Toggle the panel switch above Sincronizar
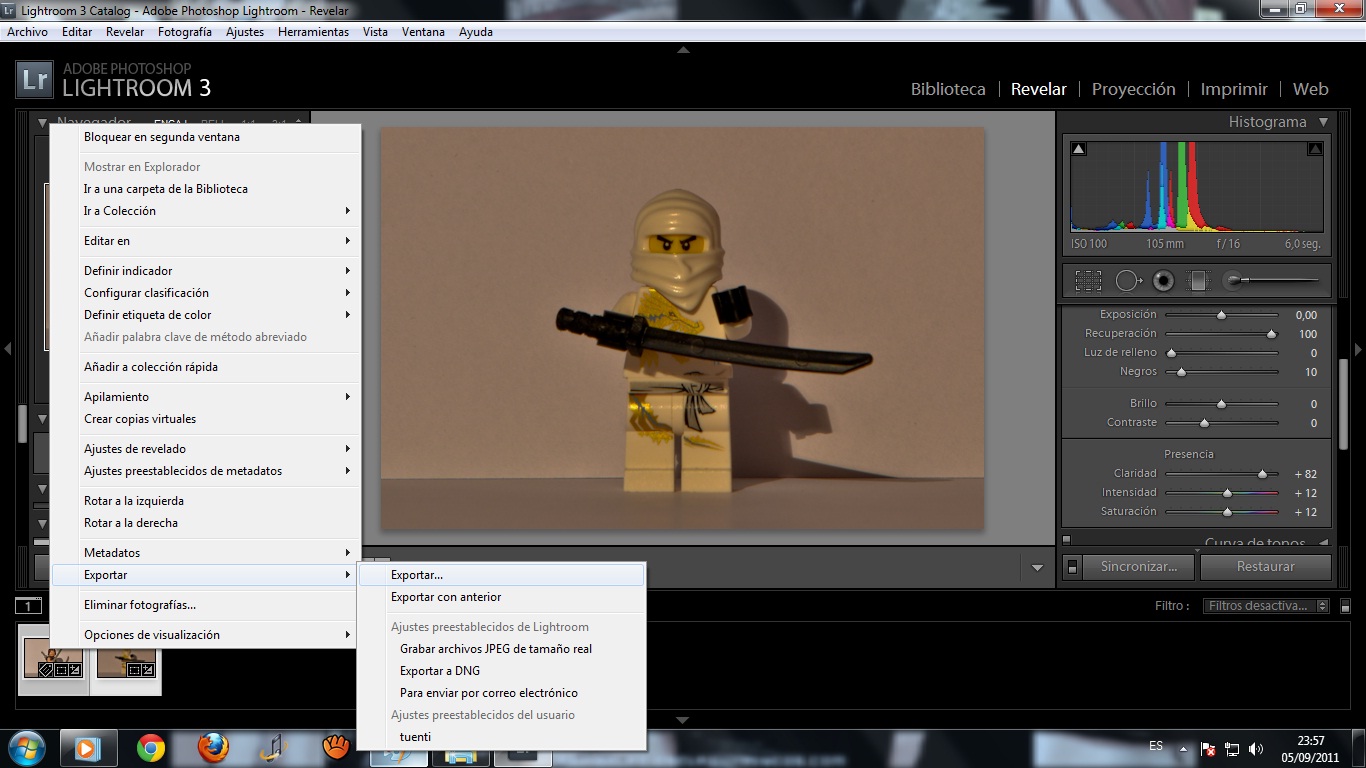 pos(1066,540)
